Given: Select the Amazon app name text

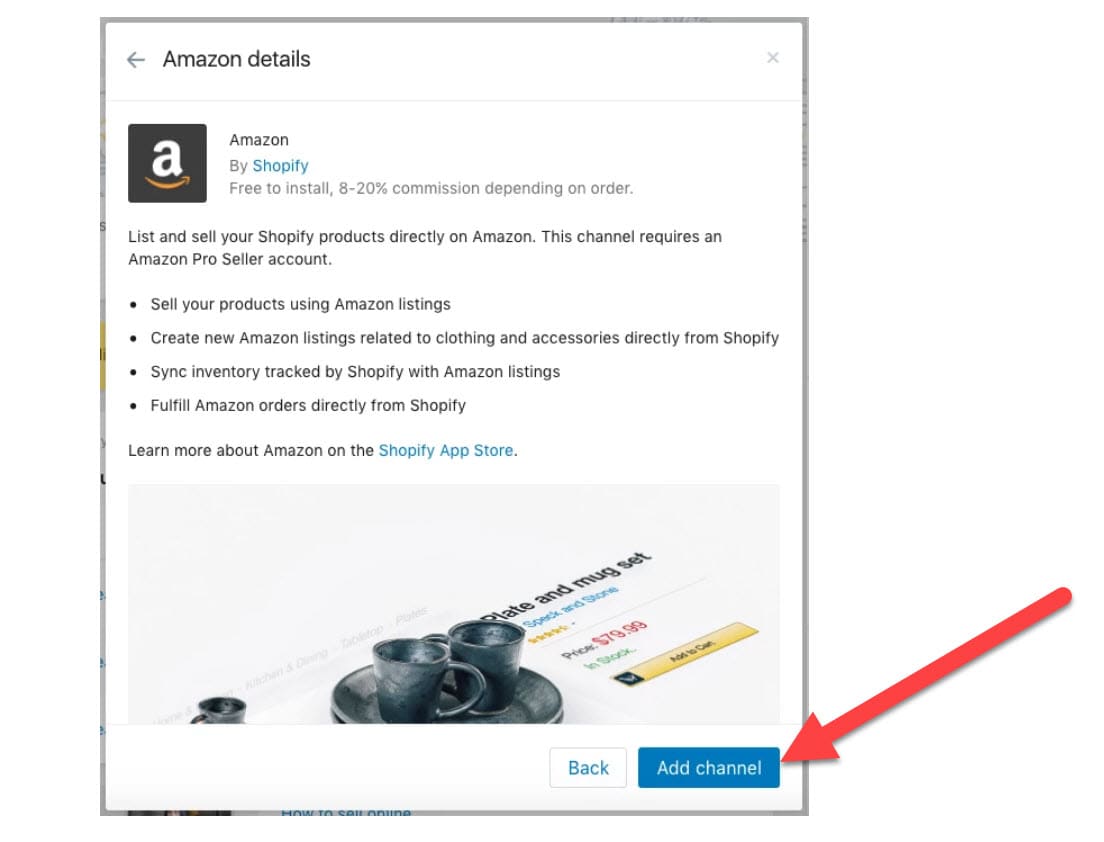Looking at the screenshot, I should [x=259, y=140].
